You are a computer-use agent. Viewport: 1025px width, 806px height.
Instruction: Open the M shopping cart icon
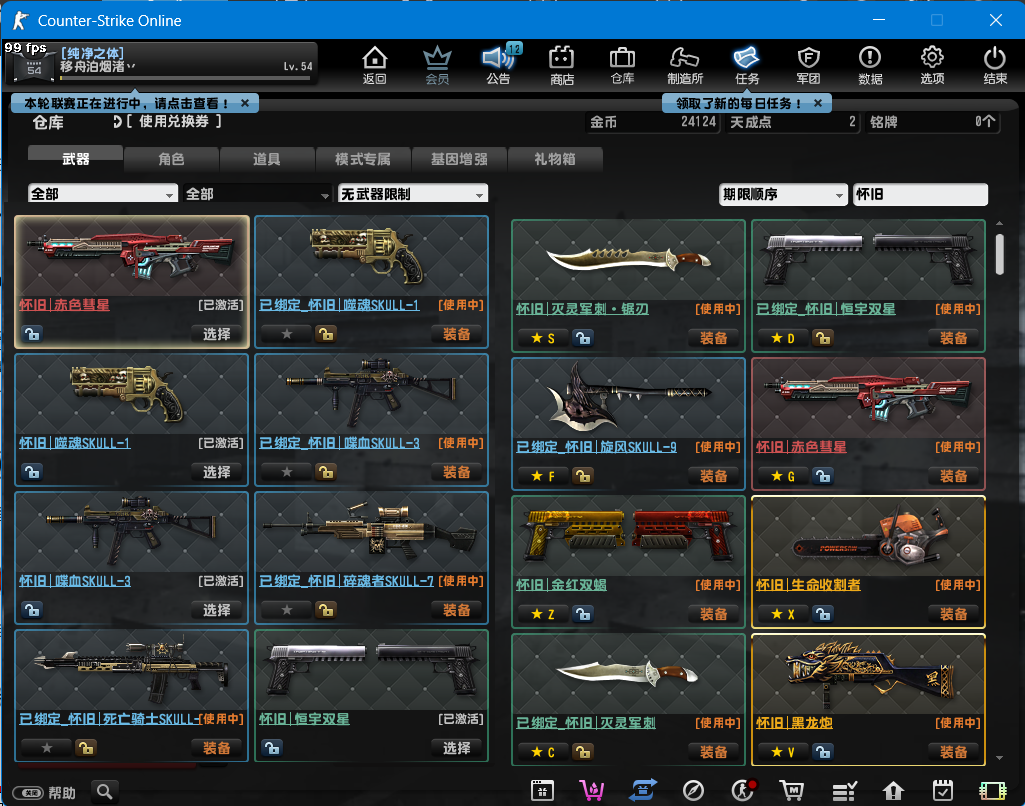pos(792,791)
